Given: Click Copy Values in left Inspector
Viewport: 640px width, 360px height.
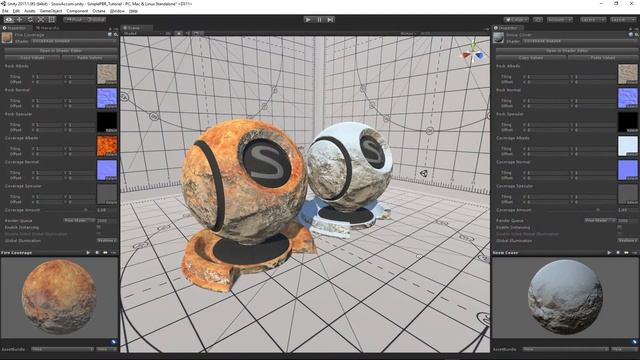Looking at the screenshot, I should 32,58.
